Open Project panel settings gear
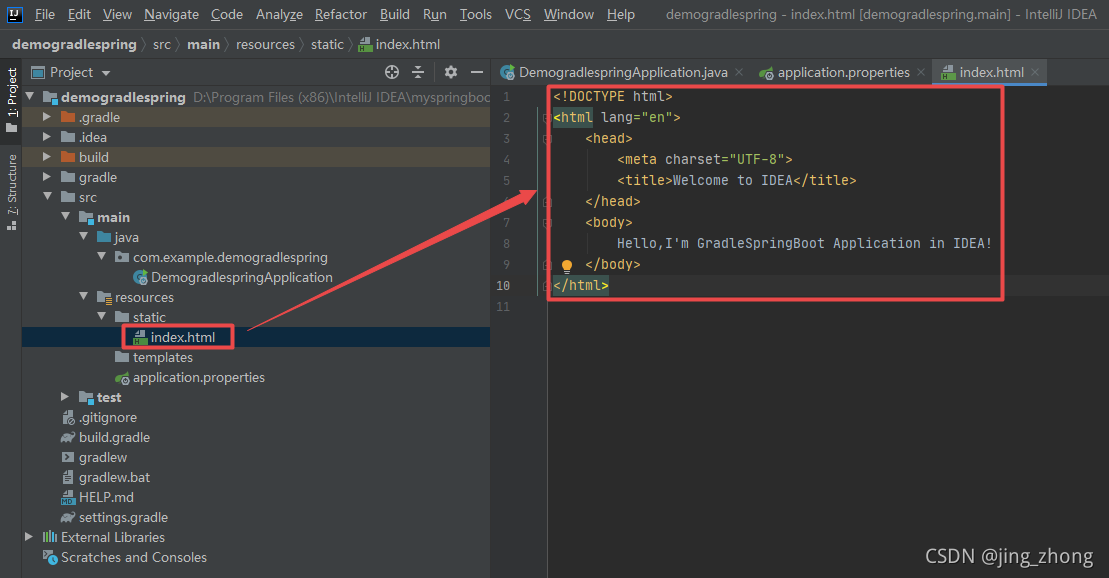1109x578 pixels. pyautogui.click(x=451, y=72)
